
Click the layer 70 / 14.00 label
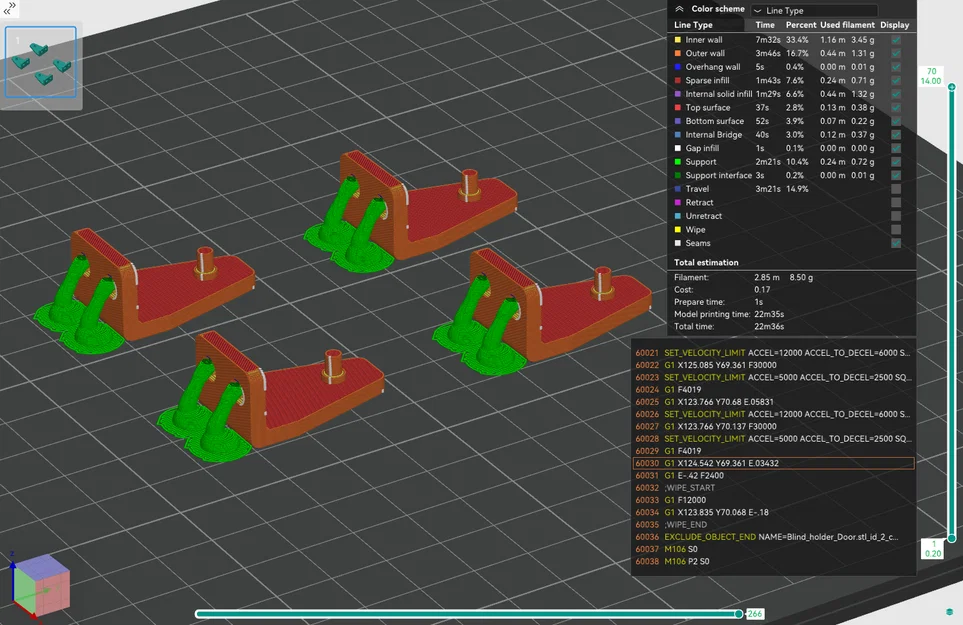[x=931, y=76]
